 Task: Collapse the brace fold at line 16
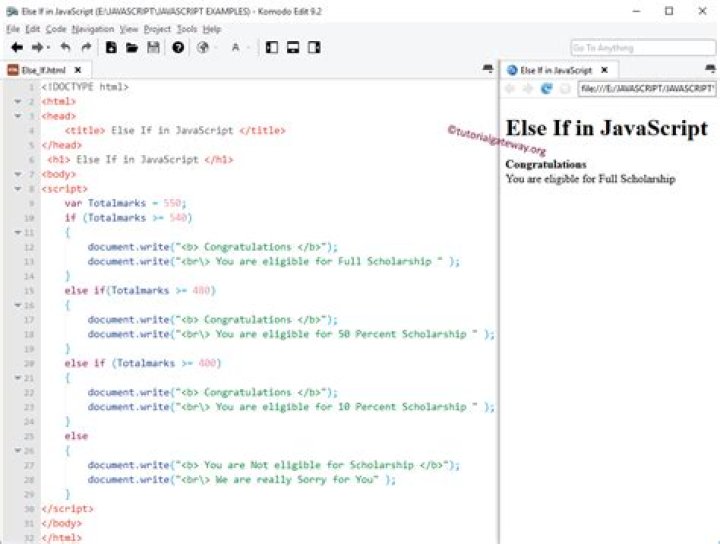[x=18, y=305]
